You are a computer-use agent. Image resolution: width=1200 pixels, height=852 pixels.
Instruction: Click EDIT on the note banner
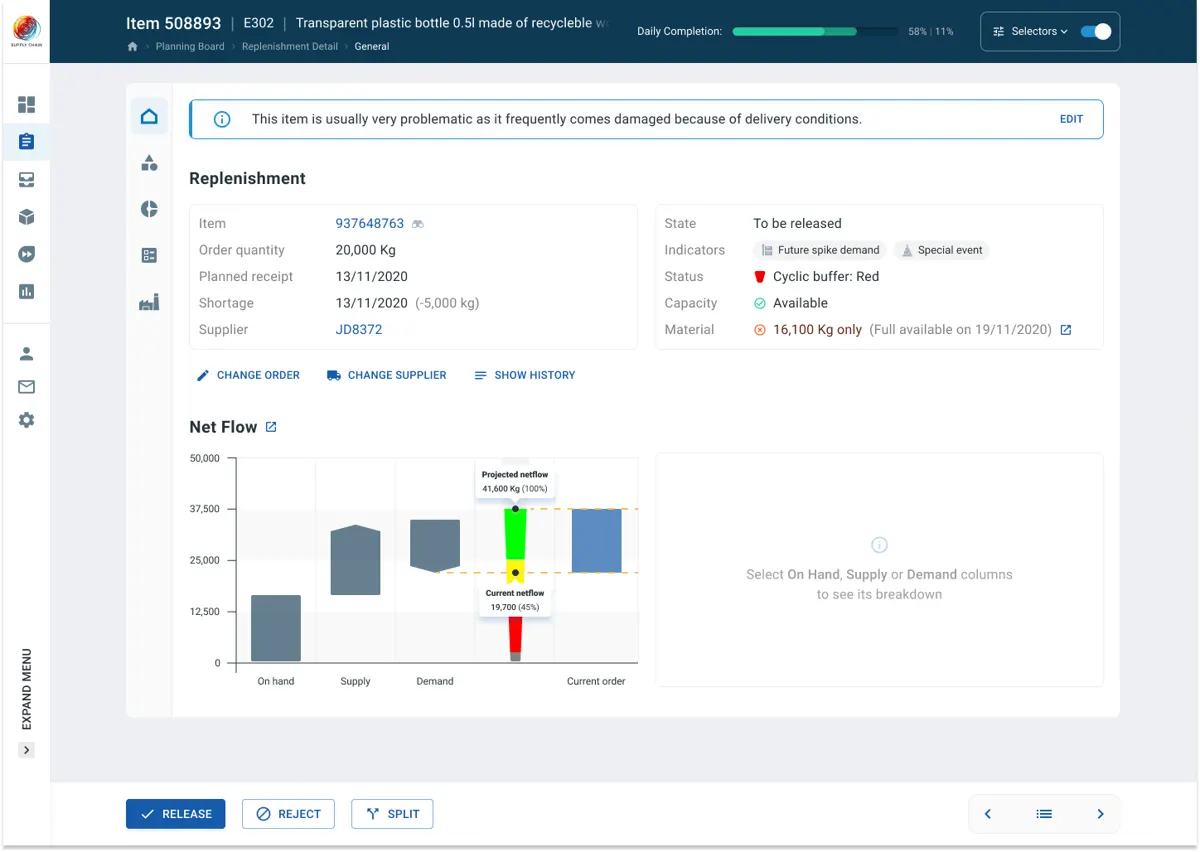[x=1071, y=119]
